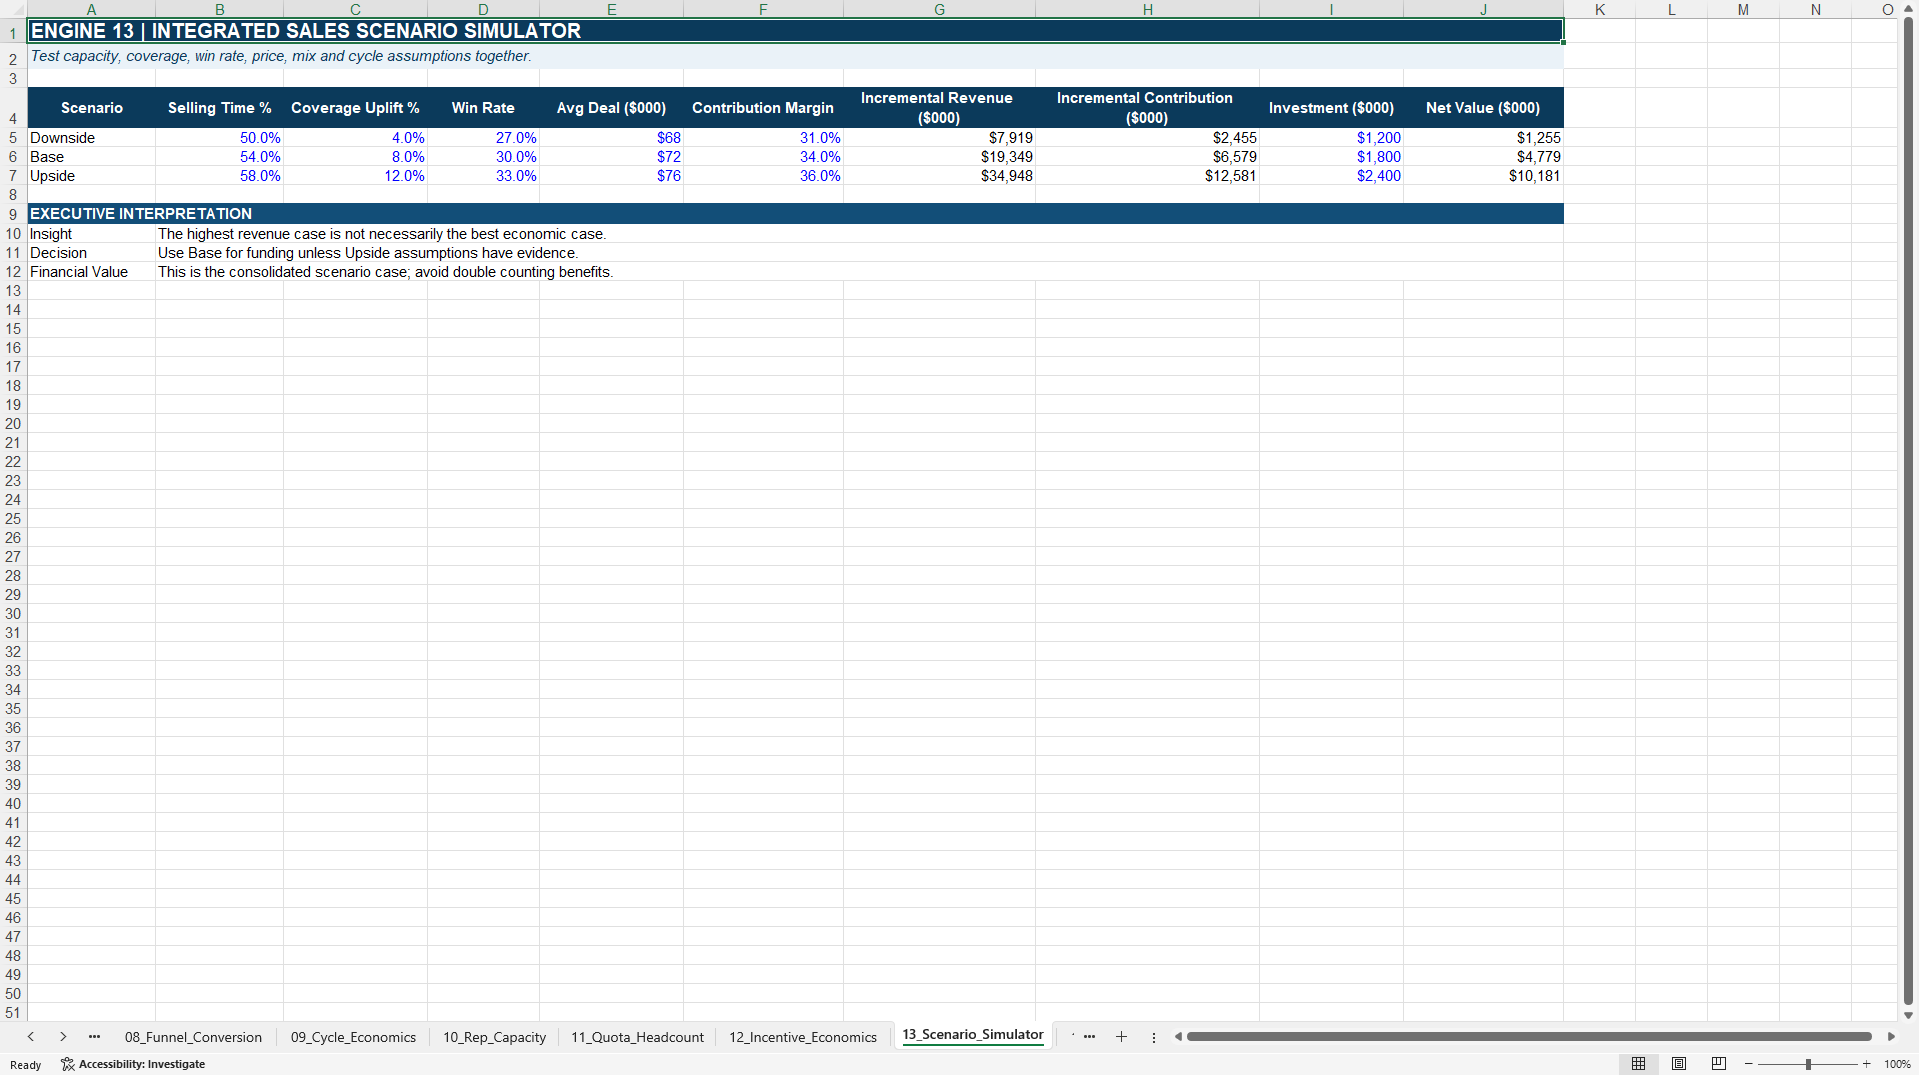The height and width of the screenshot is (1075, 1919).
Task: Show hidden sheets to the left via ellipsis
Action: click(x=94, y=1037)
